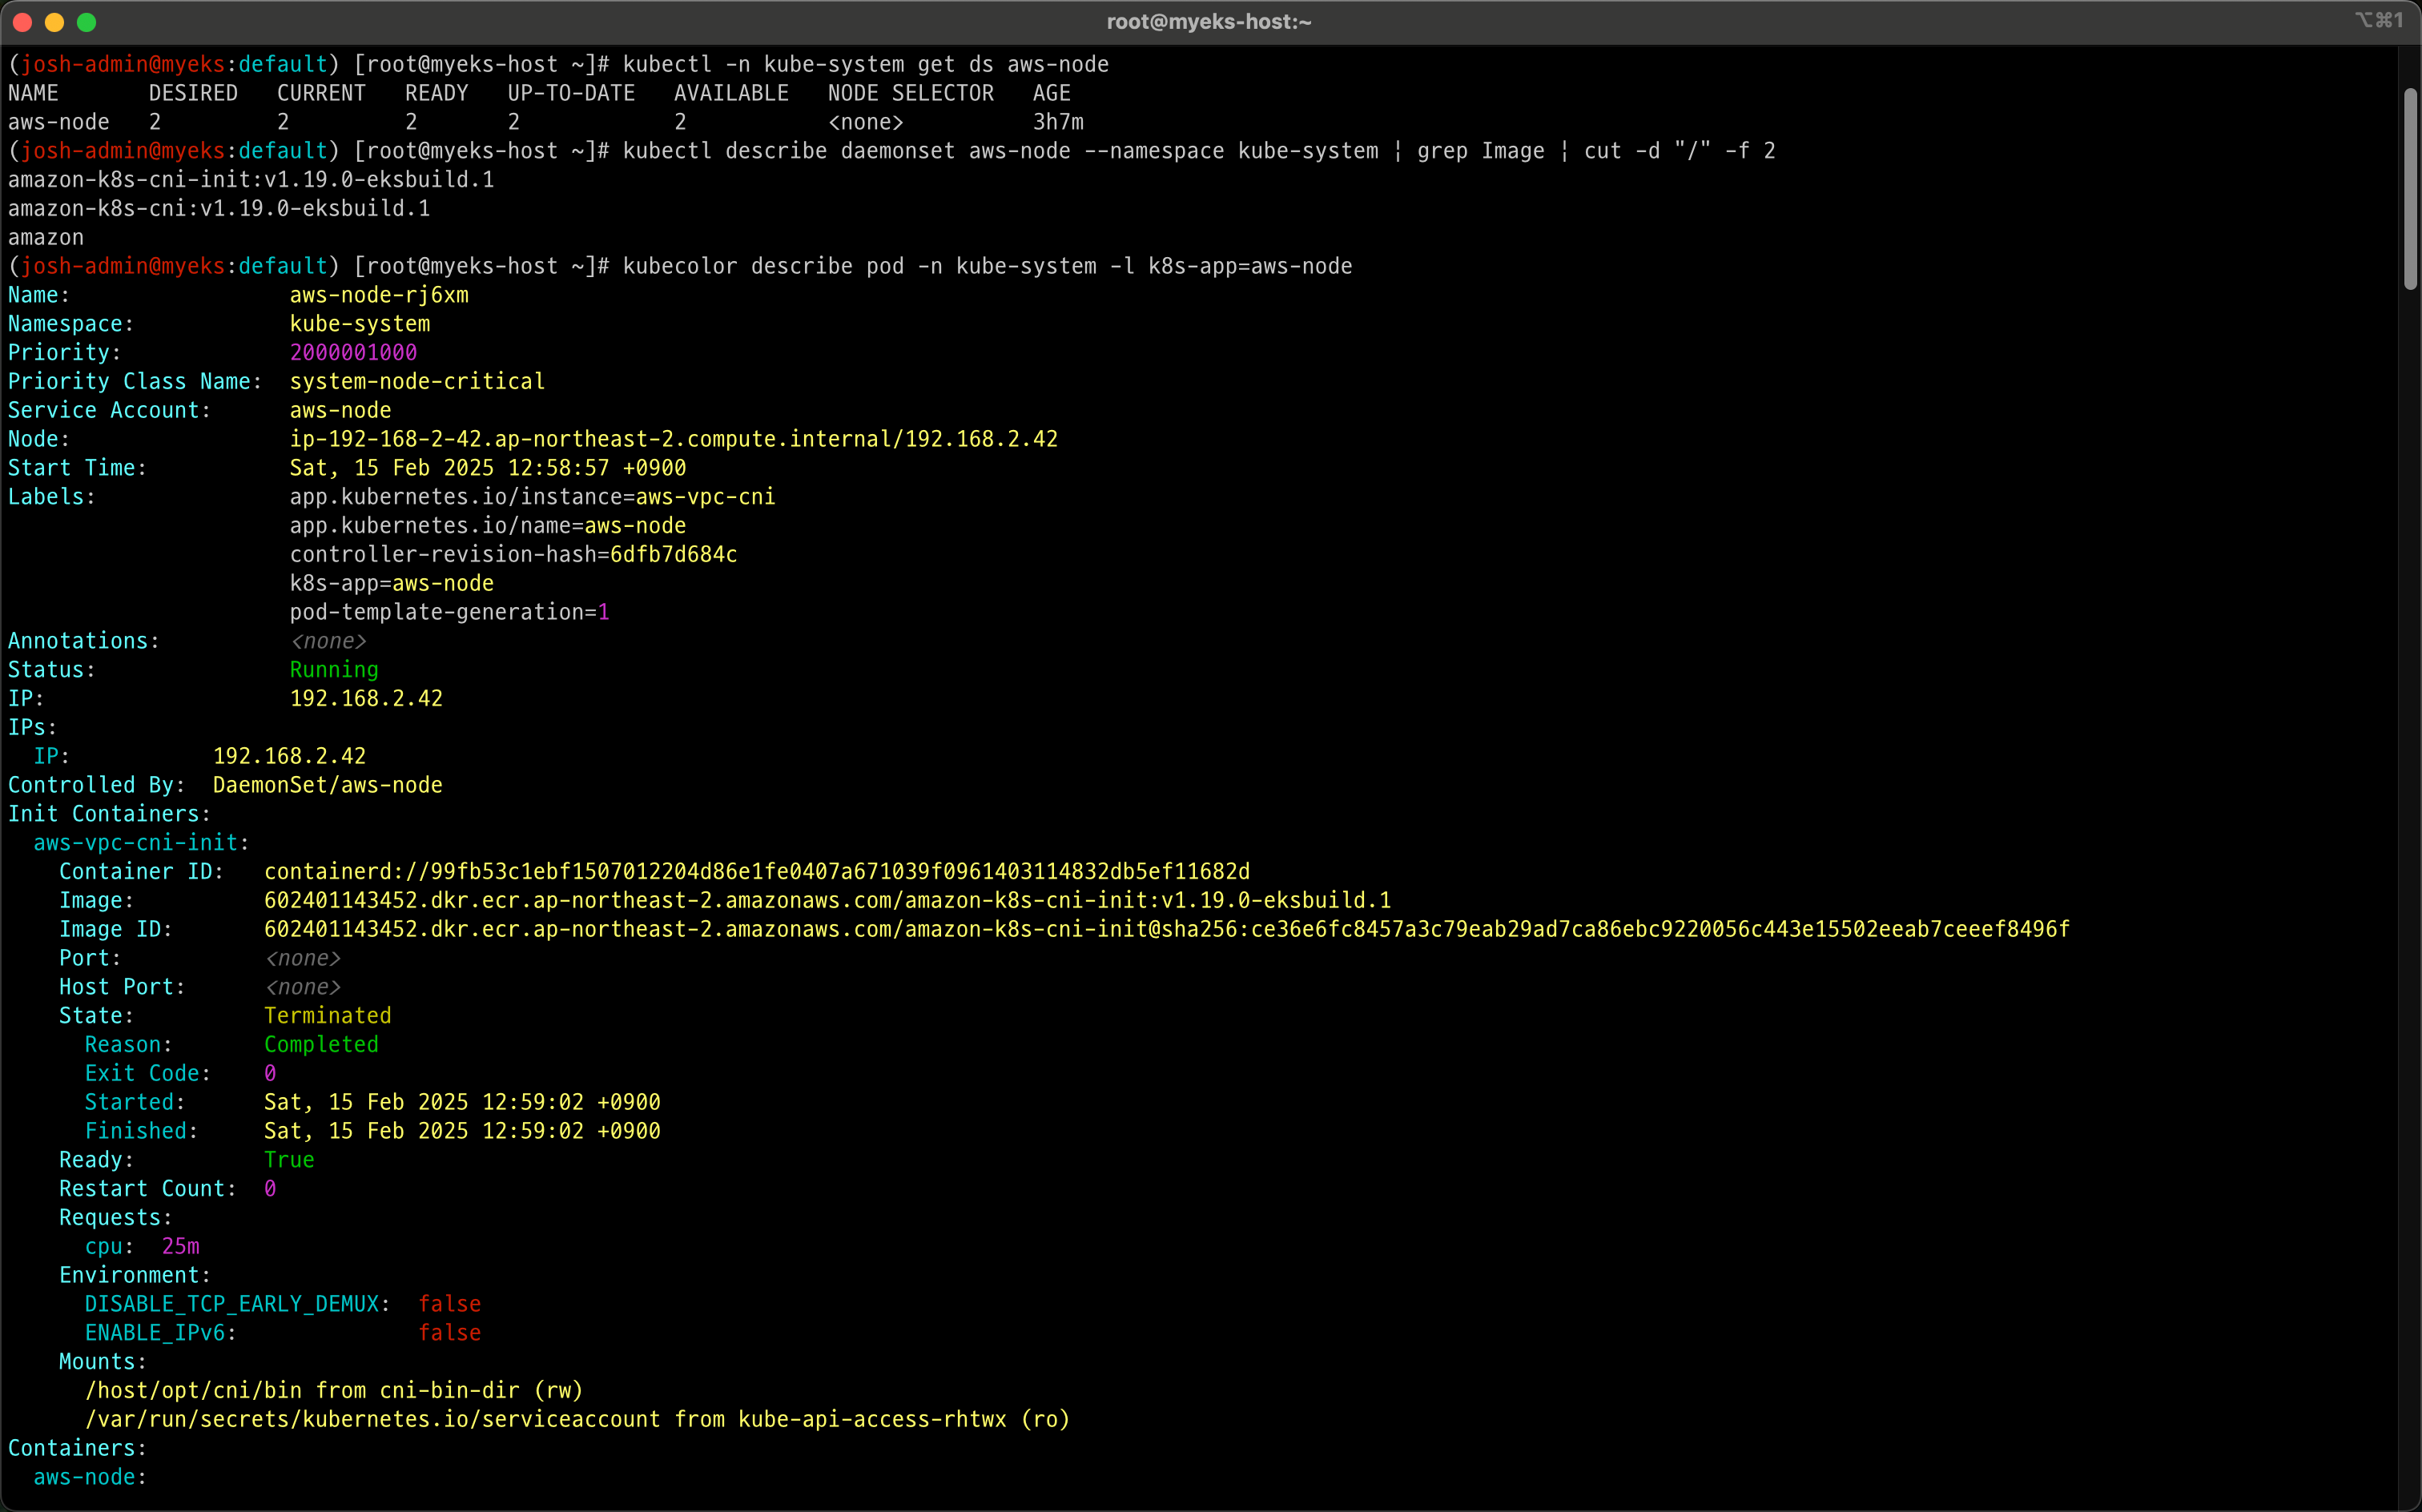Click the DISABLE_TCP_EARLY_DEMUX false value

click(x=449, y=1304)
